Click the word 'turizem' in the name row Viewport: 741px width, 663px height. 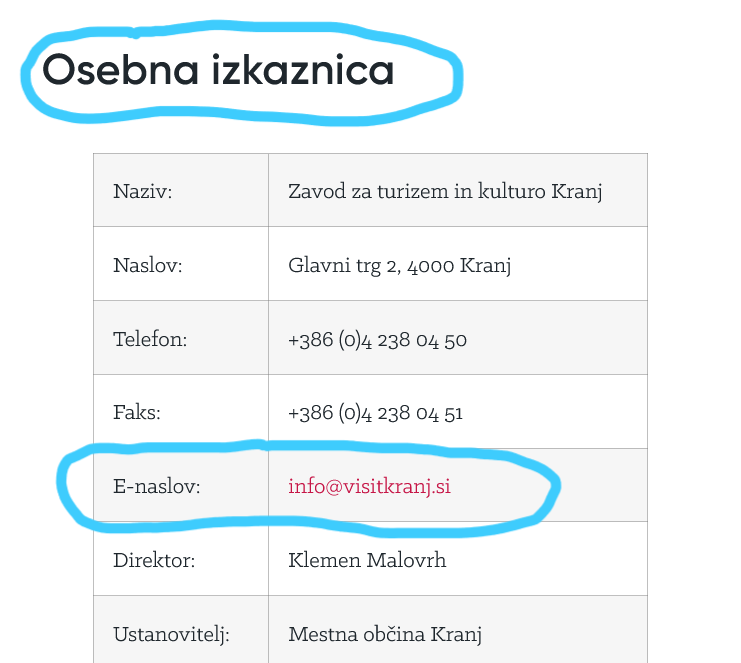point(414,191)
